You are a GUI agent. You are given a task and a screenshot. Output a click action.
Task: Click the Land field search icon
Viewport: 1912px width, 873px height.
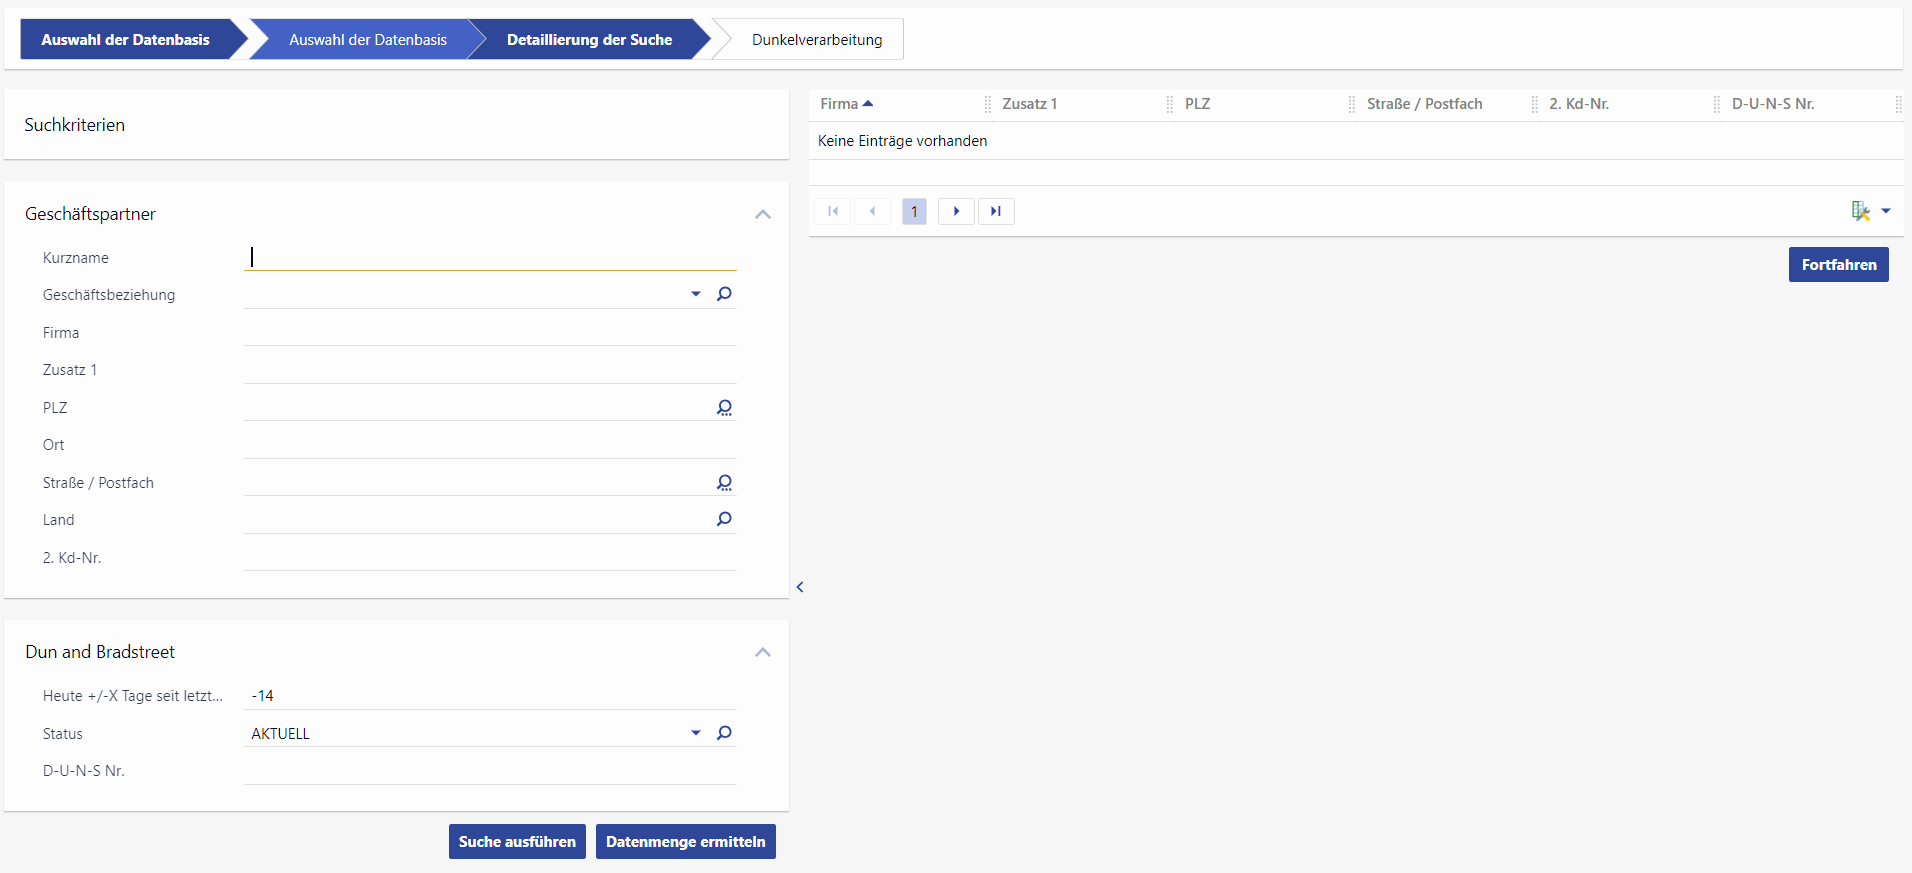click(724, 519)
